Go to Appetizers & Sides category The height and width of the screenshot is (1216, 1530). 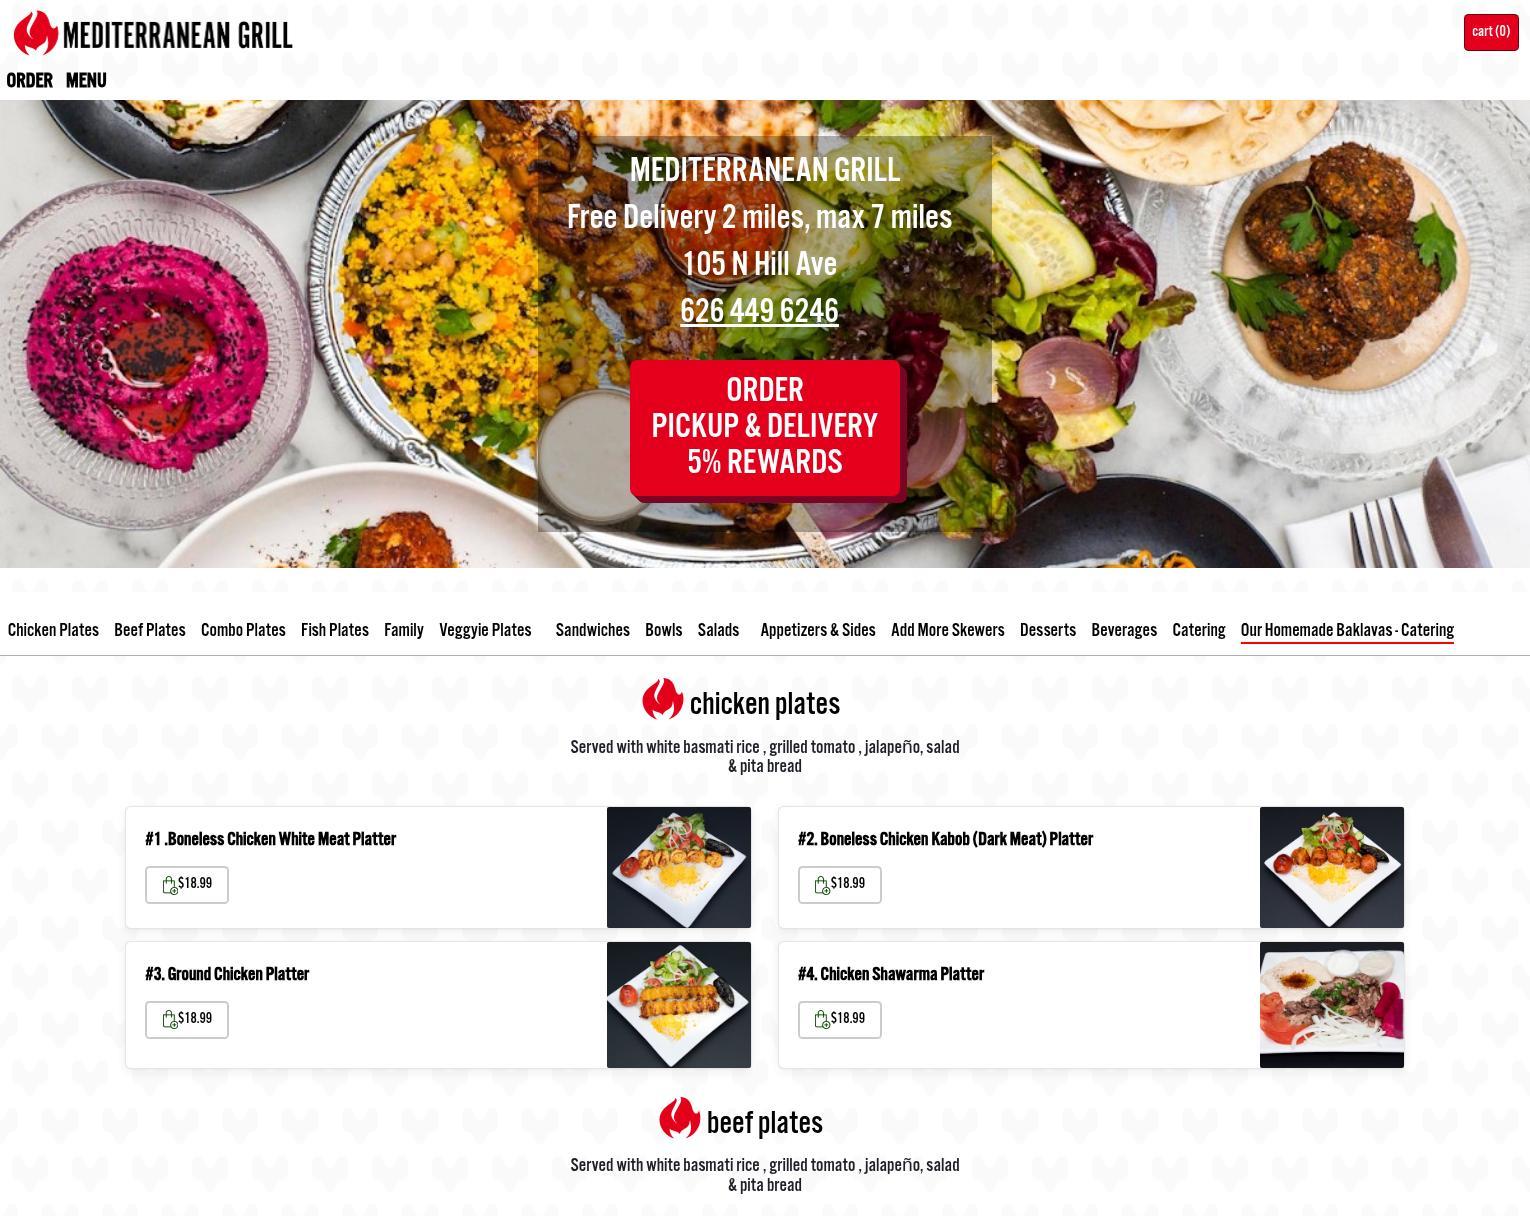click(818, 631)
